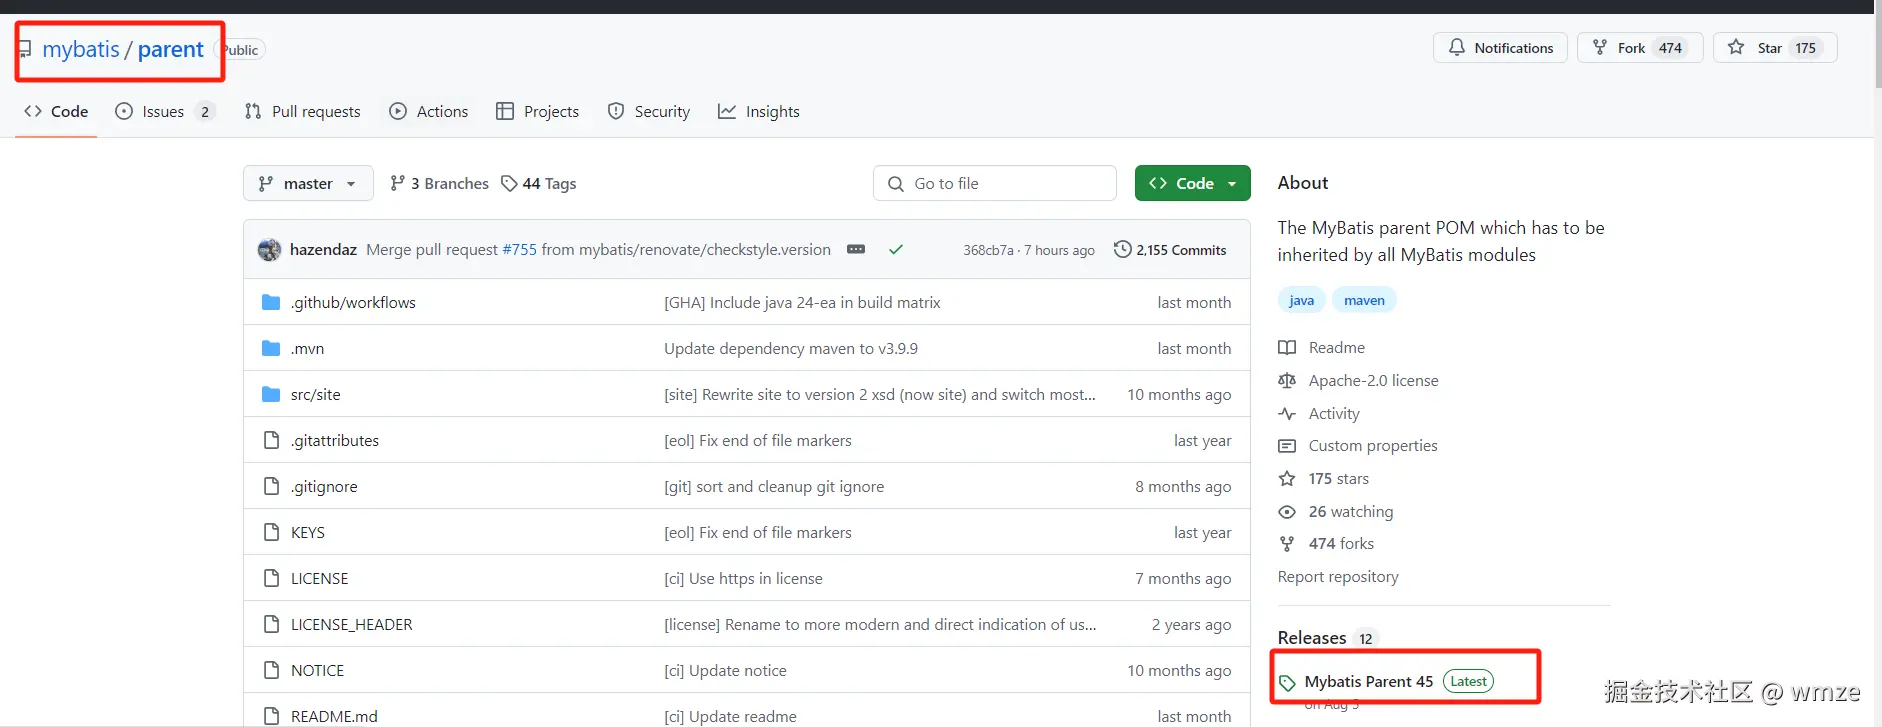Click the .github/workflows folder icon
1882x727 pixels.
pyautogui.click(x=271, y=302)
